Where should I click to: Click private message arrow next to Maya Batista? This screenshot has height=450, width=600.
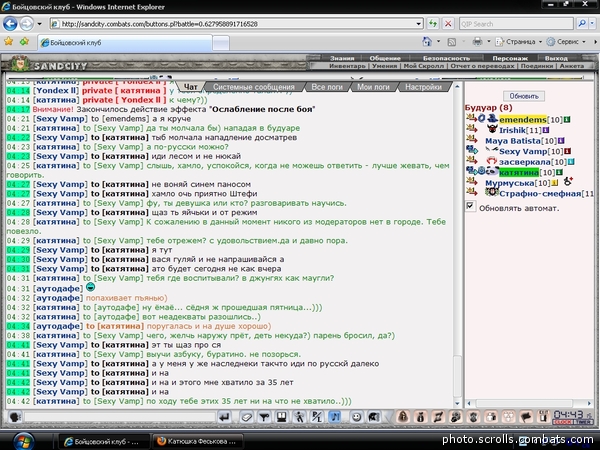coord(471,139)
